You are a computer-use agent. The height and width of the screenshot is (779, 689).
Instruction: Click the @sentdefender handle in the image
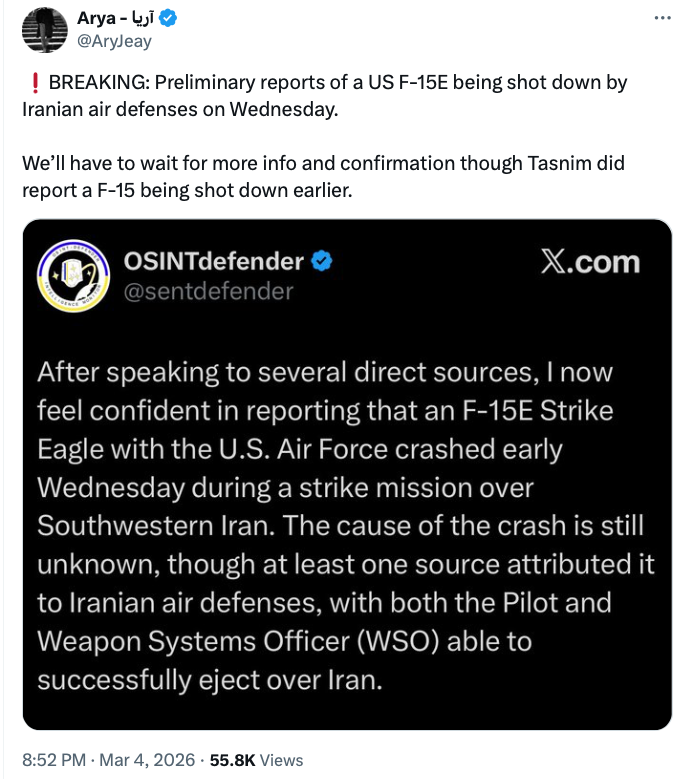point(208,291)
